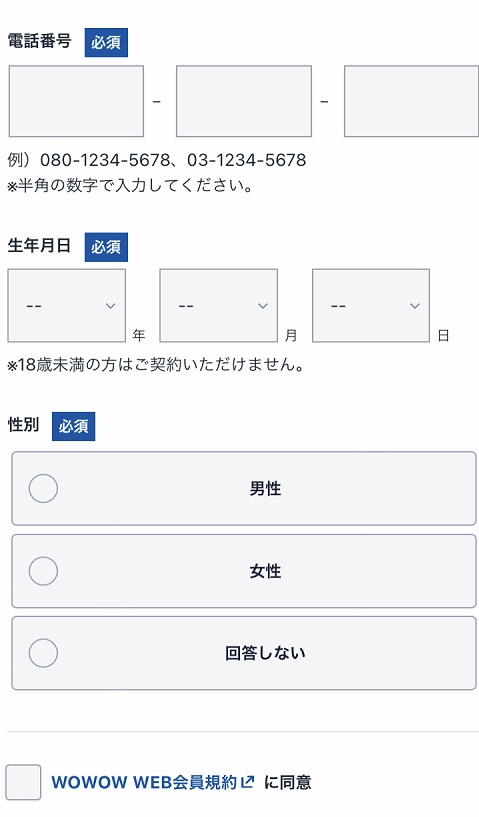The height and width of the screenshot is (817, 479).
Task: Choose the 回答しない radio option
Action: point(43,653)
